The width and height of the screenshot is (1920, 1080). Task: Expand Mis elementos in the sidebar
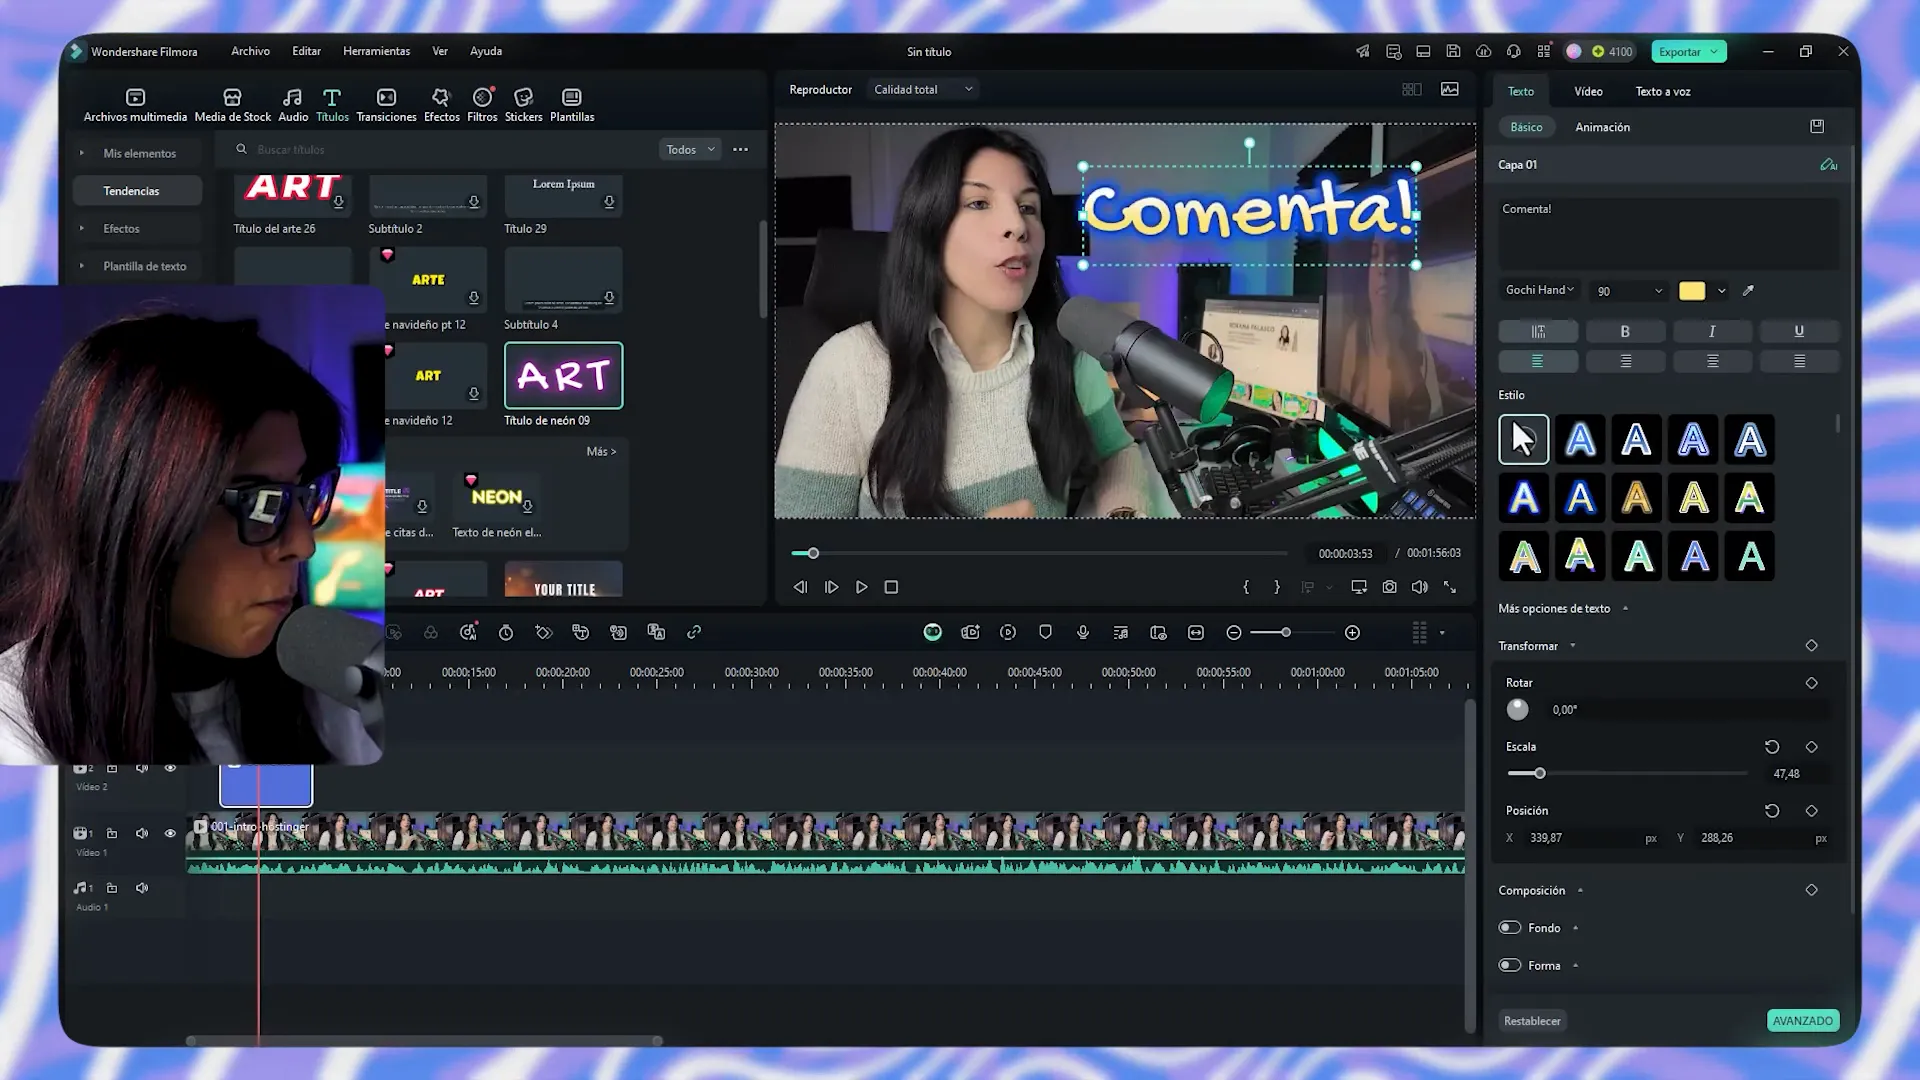click(x=82, y=153)
